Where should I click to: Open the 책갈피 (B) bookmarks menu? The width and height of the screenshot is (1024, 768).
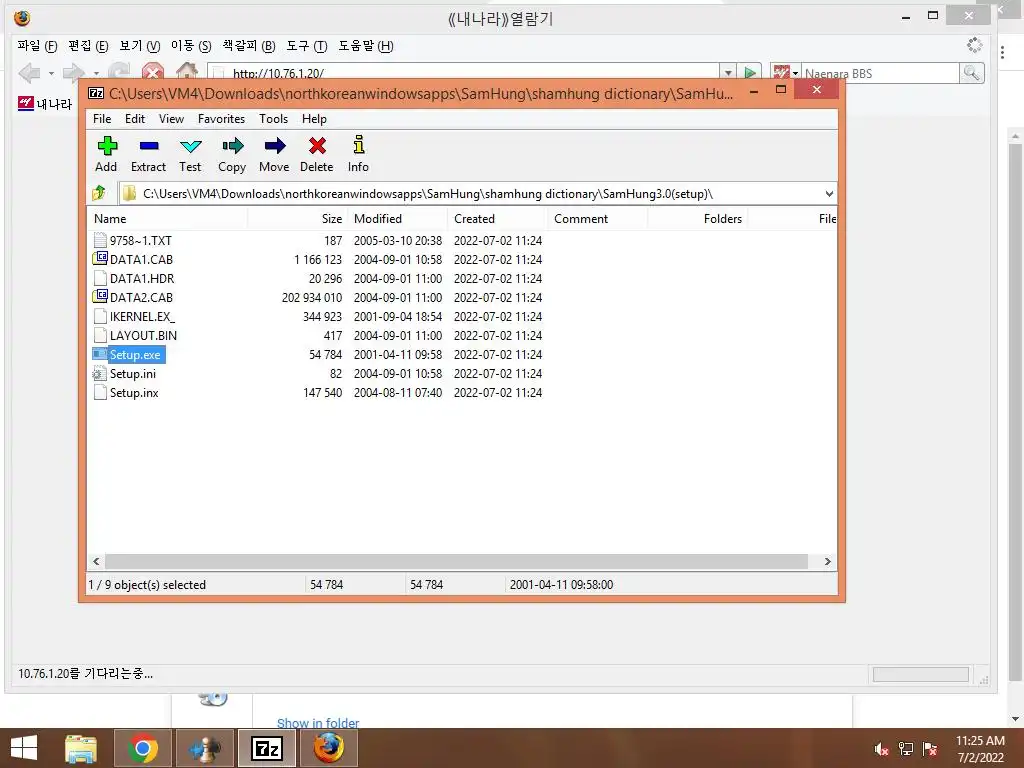tap(249, 46)
